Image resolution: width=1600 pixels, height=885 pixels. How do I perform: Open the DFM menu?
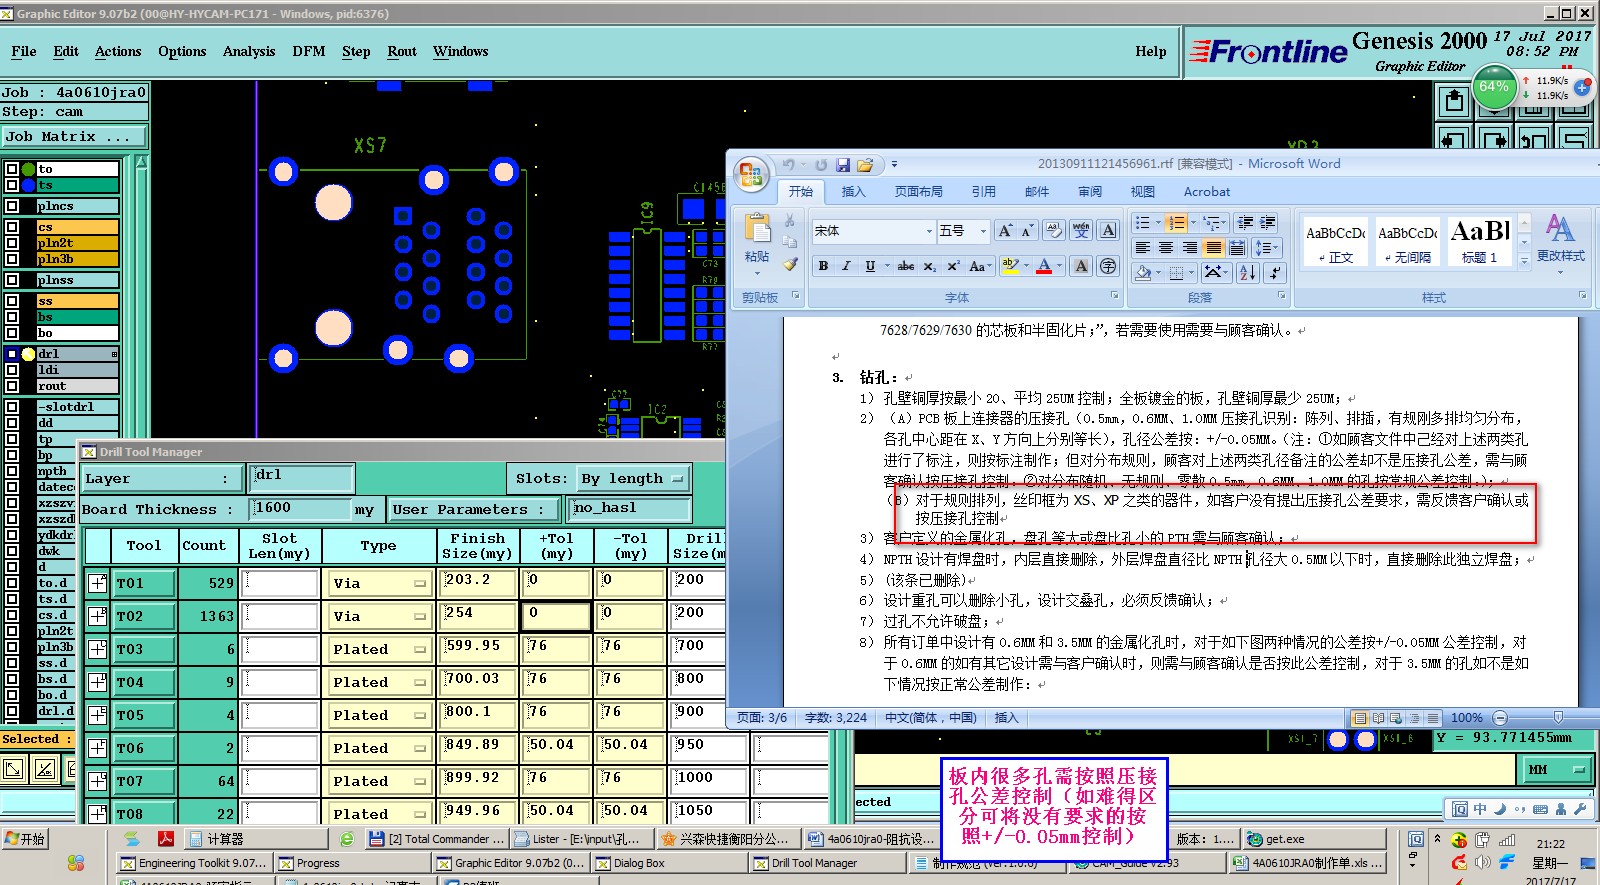click(x=309, y=51)
